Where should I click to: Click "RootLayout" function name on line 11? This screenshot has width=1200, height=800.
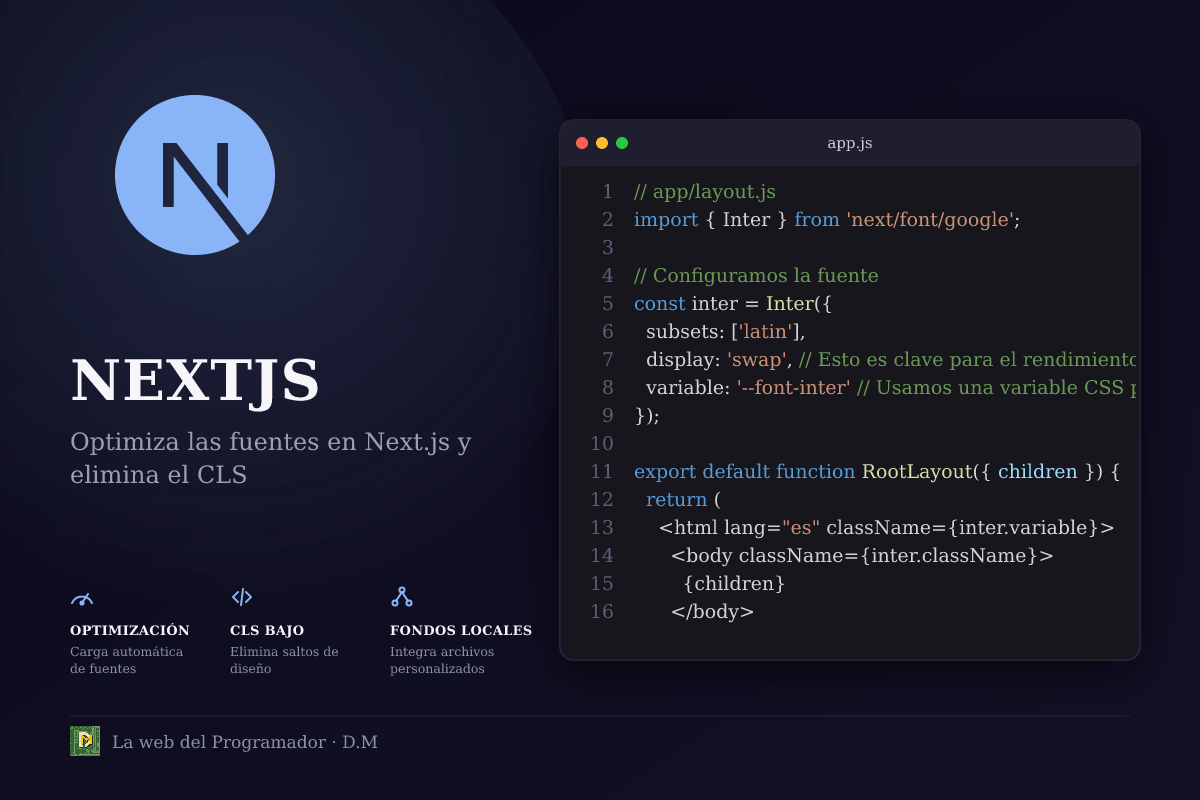tap(917, 472)
